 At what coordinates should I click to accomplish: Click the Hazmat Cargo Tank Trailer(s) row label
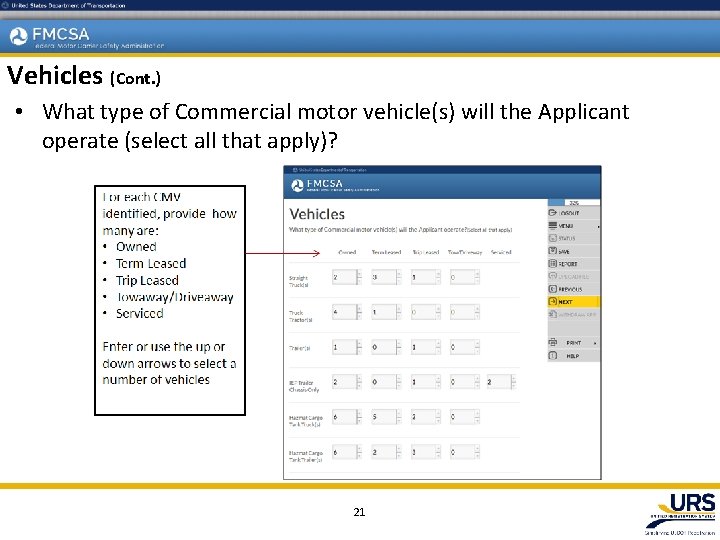[x=305, y=456]
